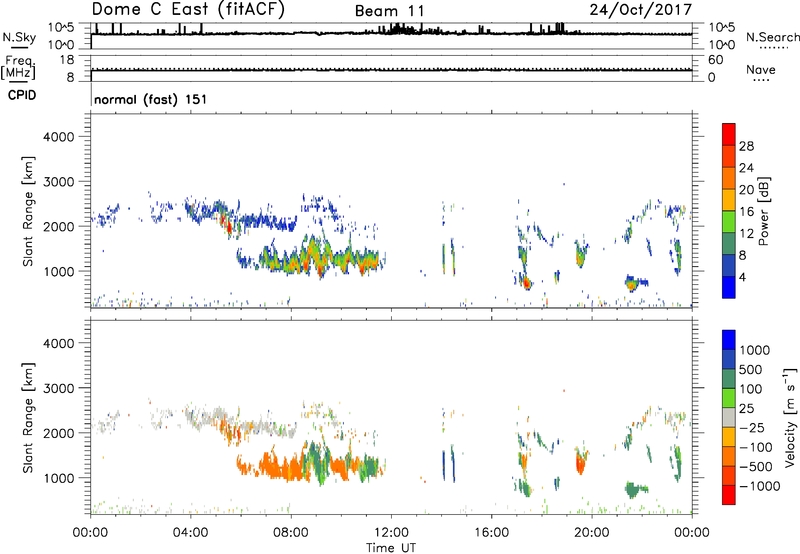Click the "4000" range tick in the power panel
Screen dimensions: 800x554
point(58,137)
